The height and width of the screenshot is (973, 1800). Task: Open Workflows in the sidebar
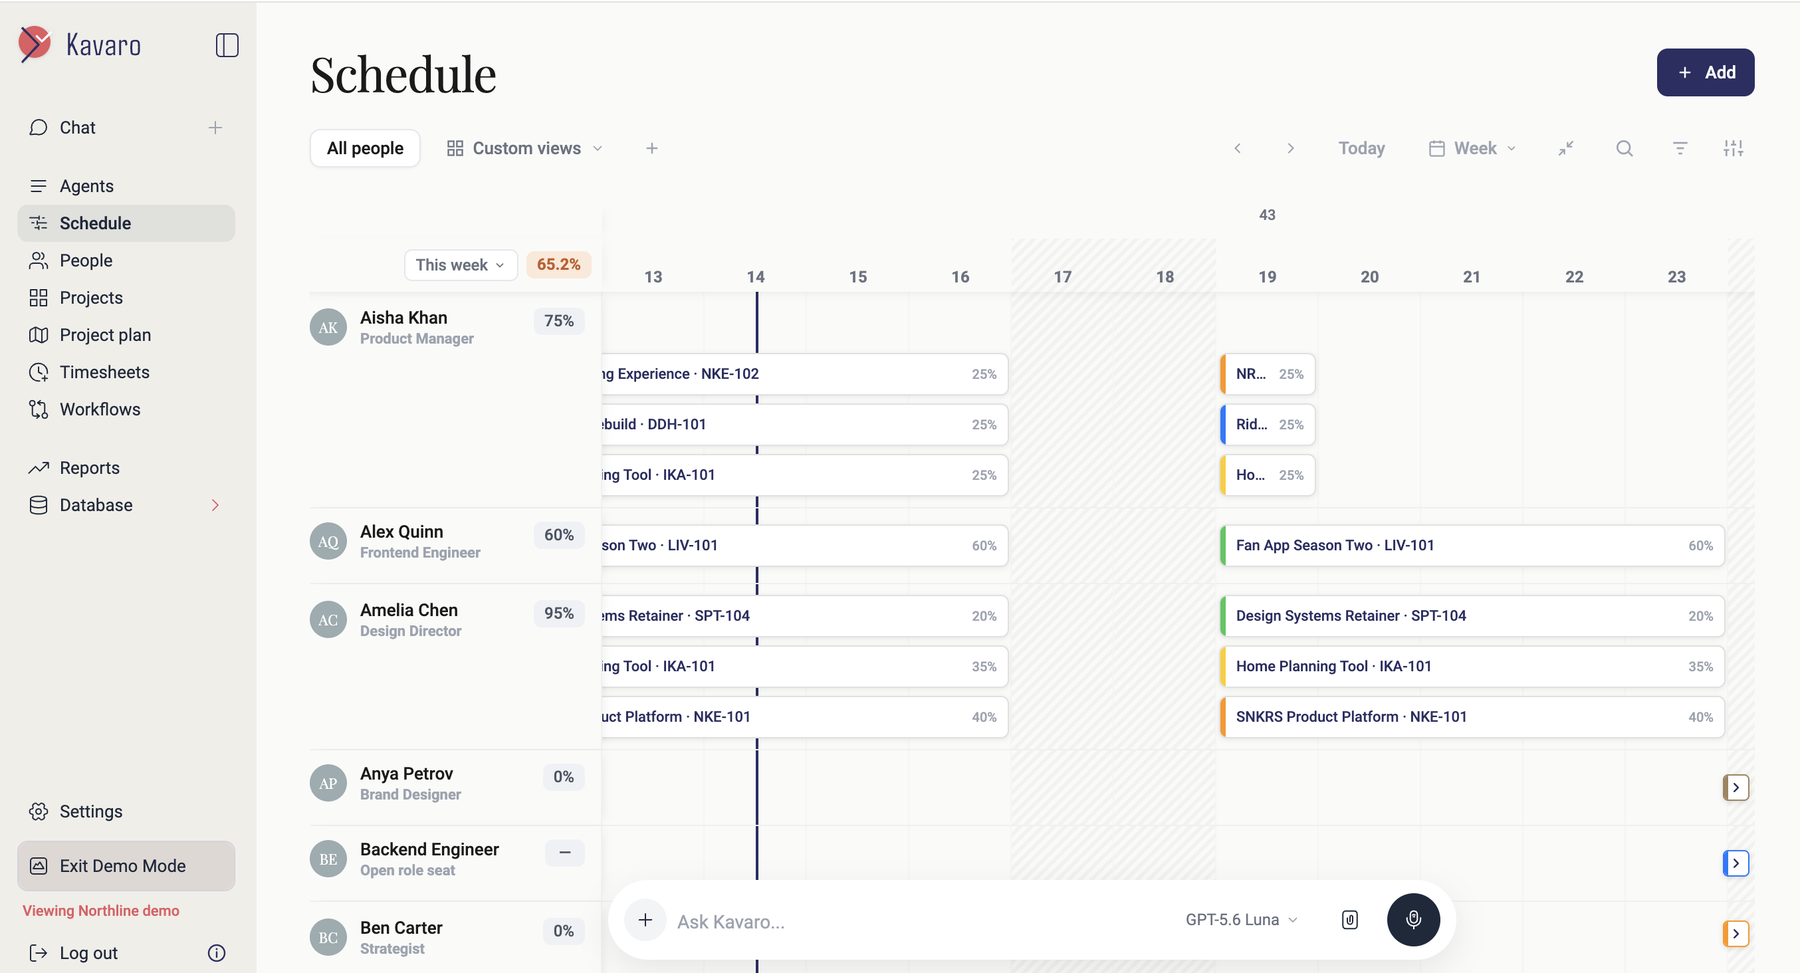126,409
